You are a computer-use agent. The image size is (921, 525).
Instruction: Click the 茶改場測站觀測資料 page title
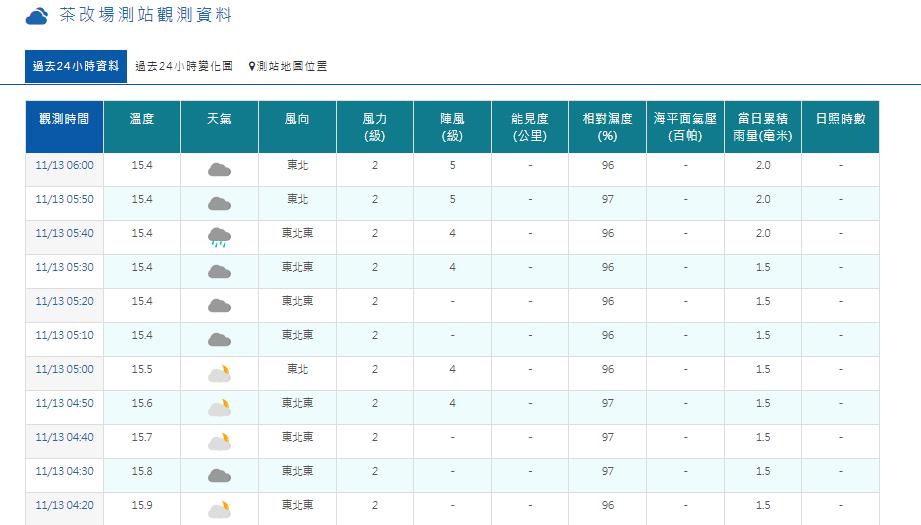[146, 15]
